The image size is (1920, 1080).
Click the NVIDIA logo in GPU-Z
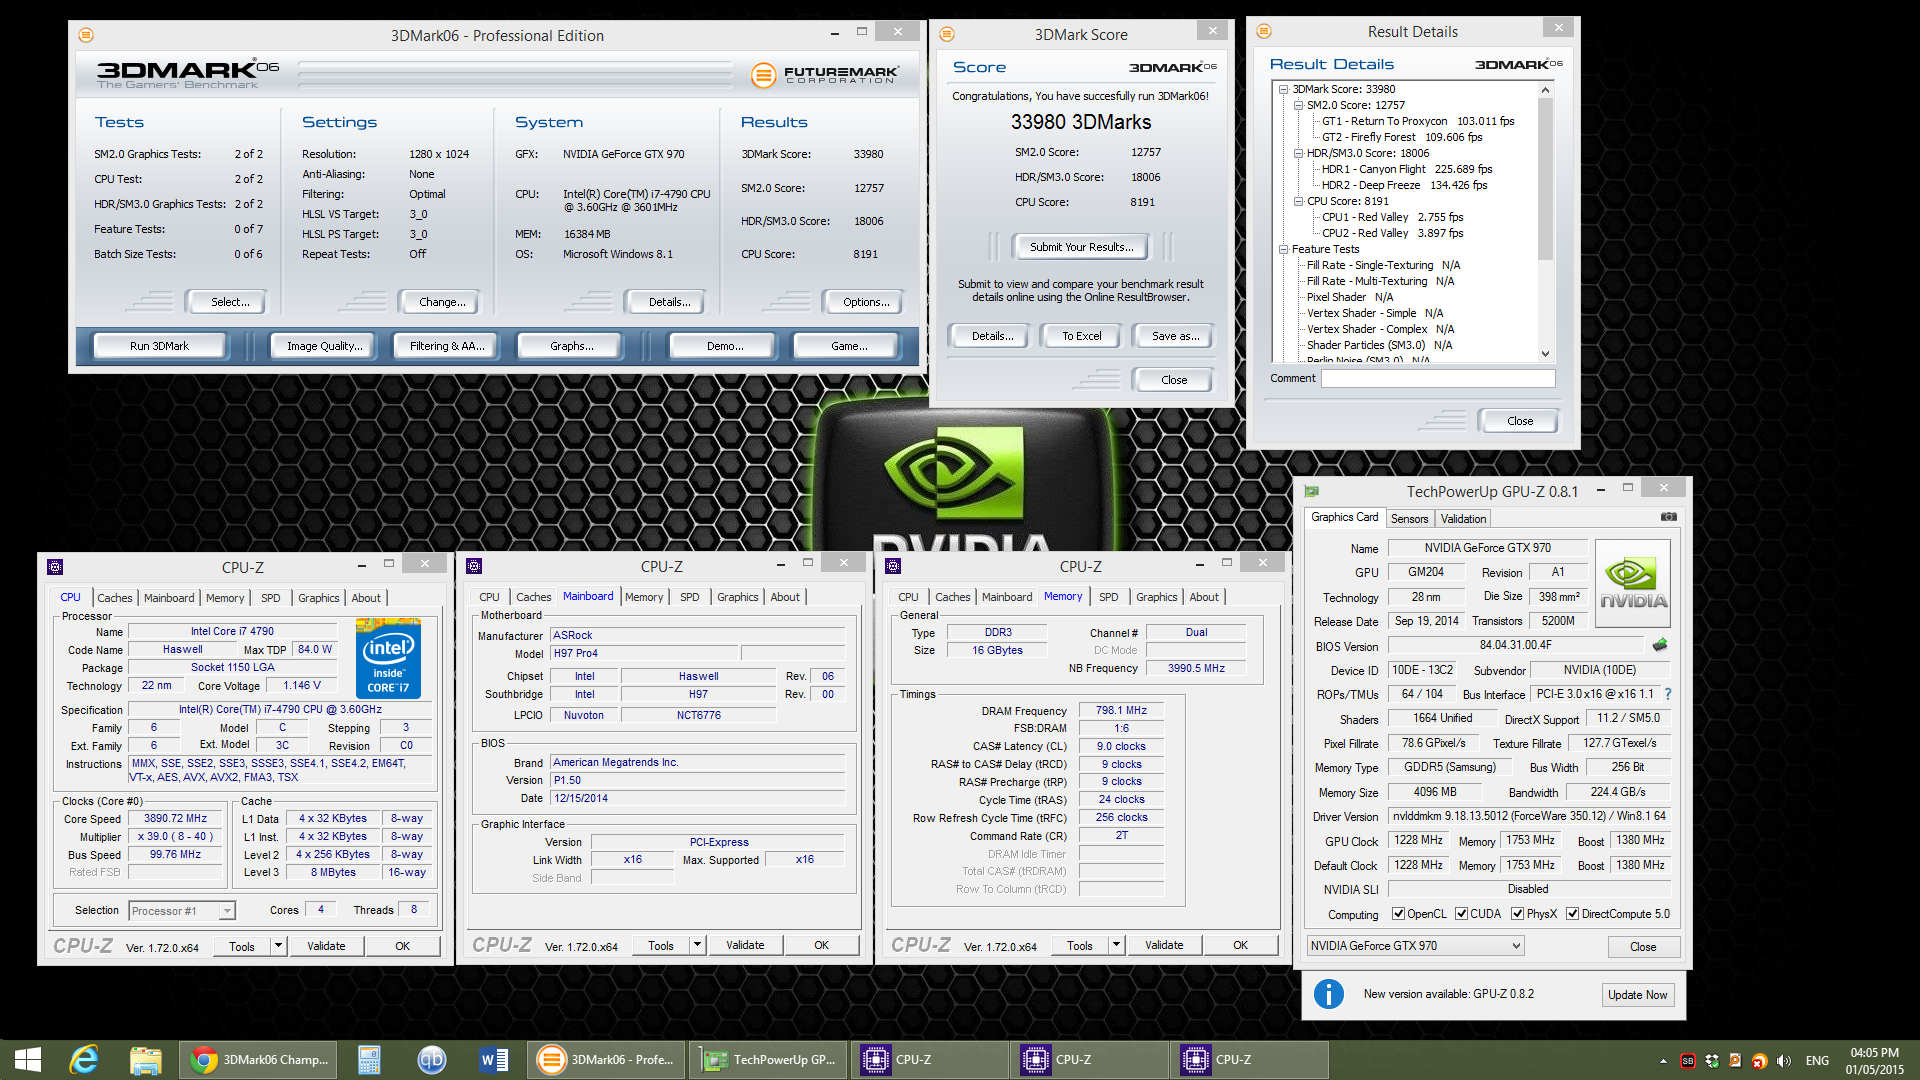pos(1632,584)
